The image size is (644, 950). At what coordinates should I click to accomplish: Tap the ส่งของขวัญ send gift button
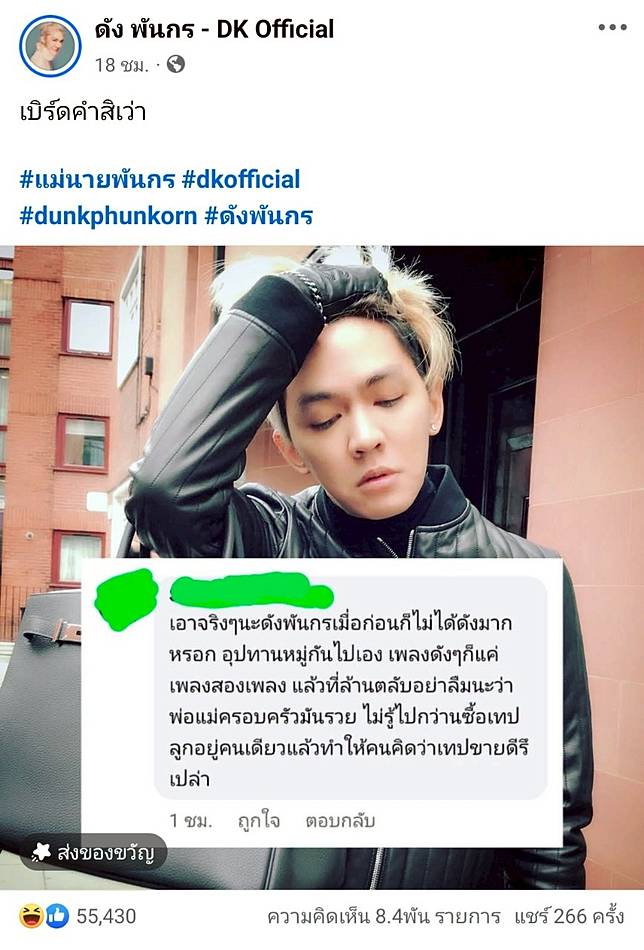pyautogui.click(x=93, y=852)
